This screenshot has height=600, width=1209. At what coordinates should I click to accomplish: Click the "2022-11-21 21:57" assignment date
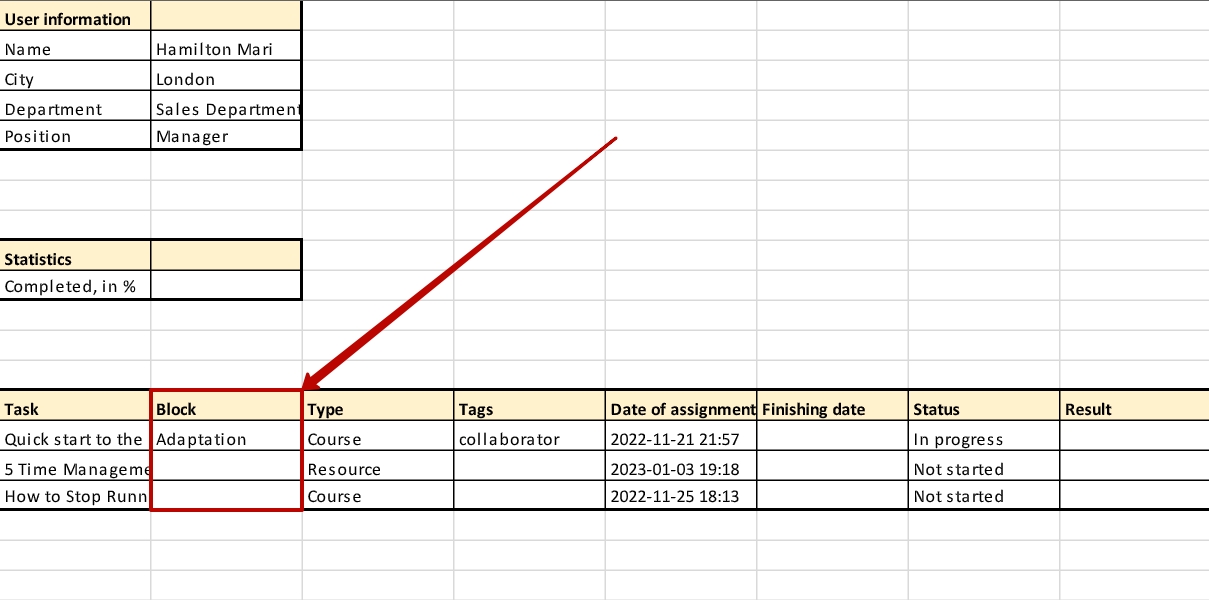tap(681, 437)
